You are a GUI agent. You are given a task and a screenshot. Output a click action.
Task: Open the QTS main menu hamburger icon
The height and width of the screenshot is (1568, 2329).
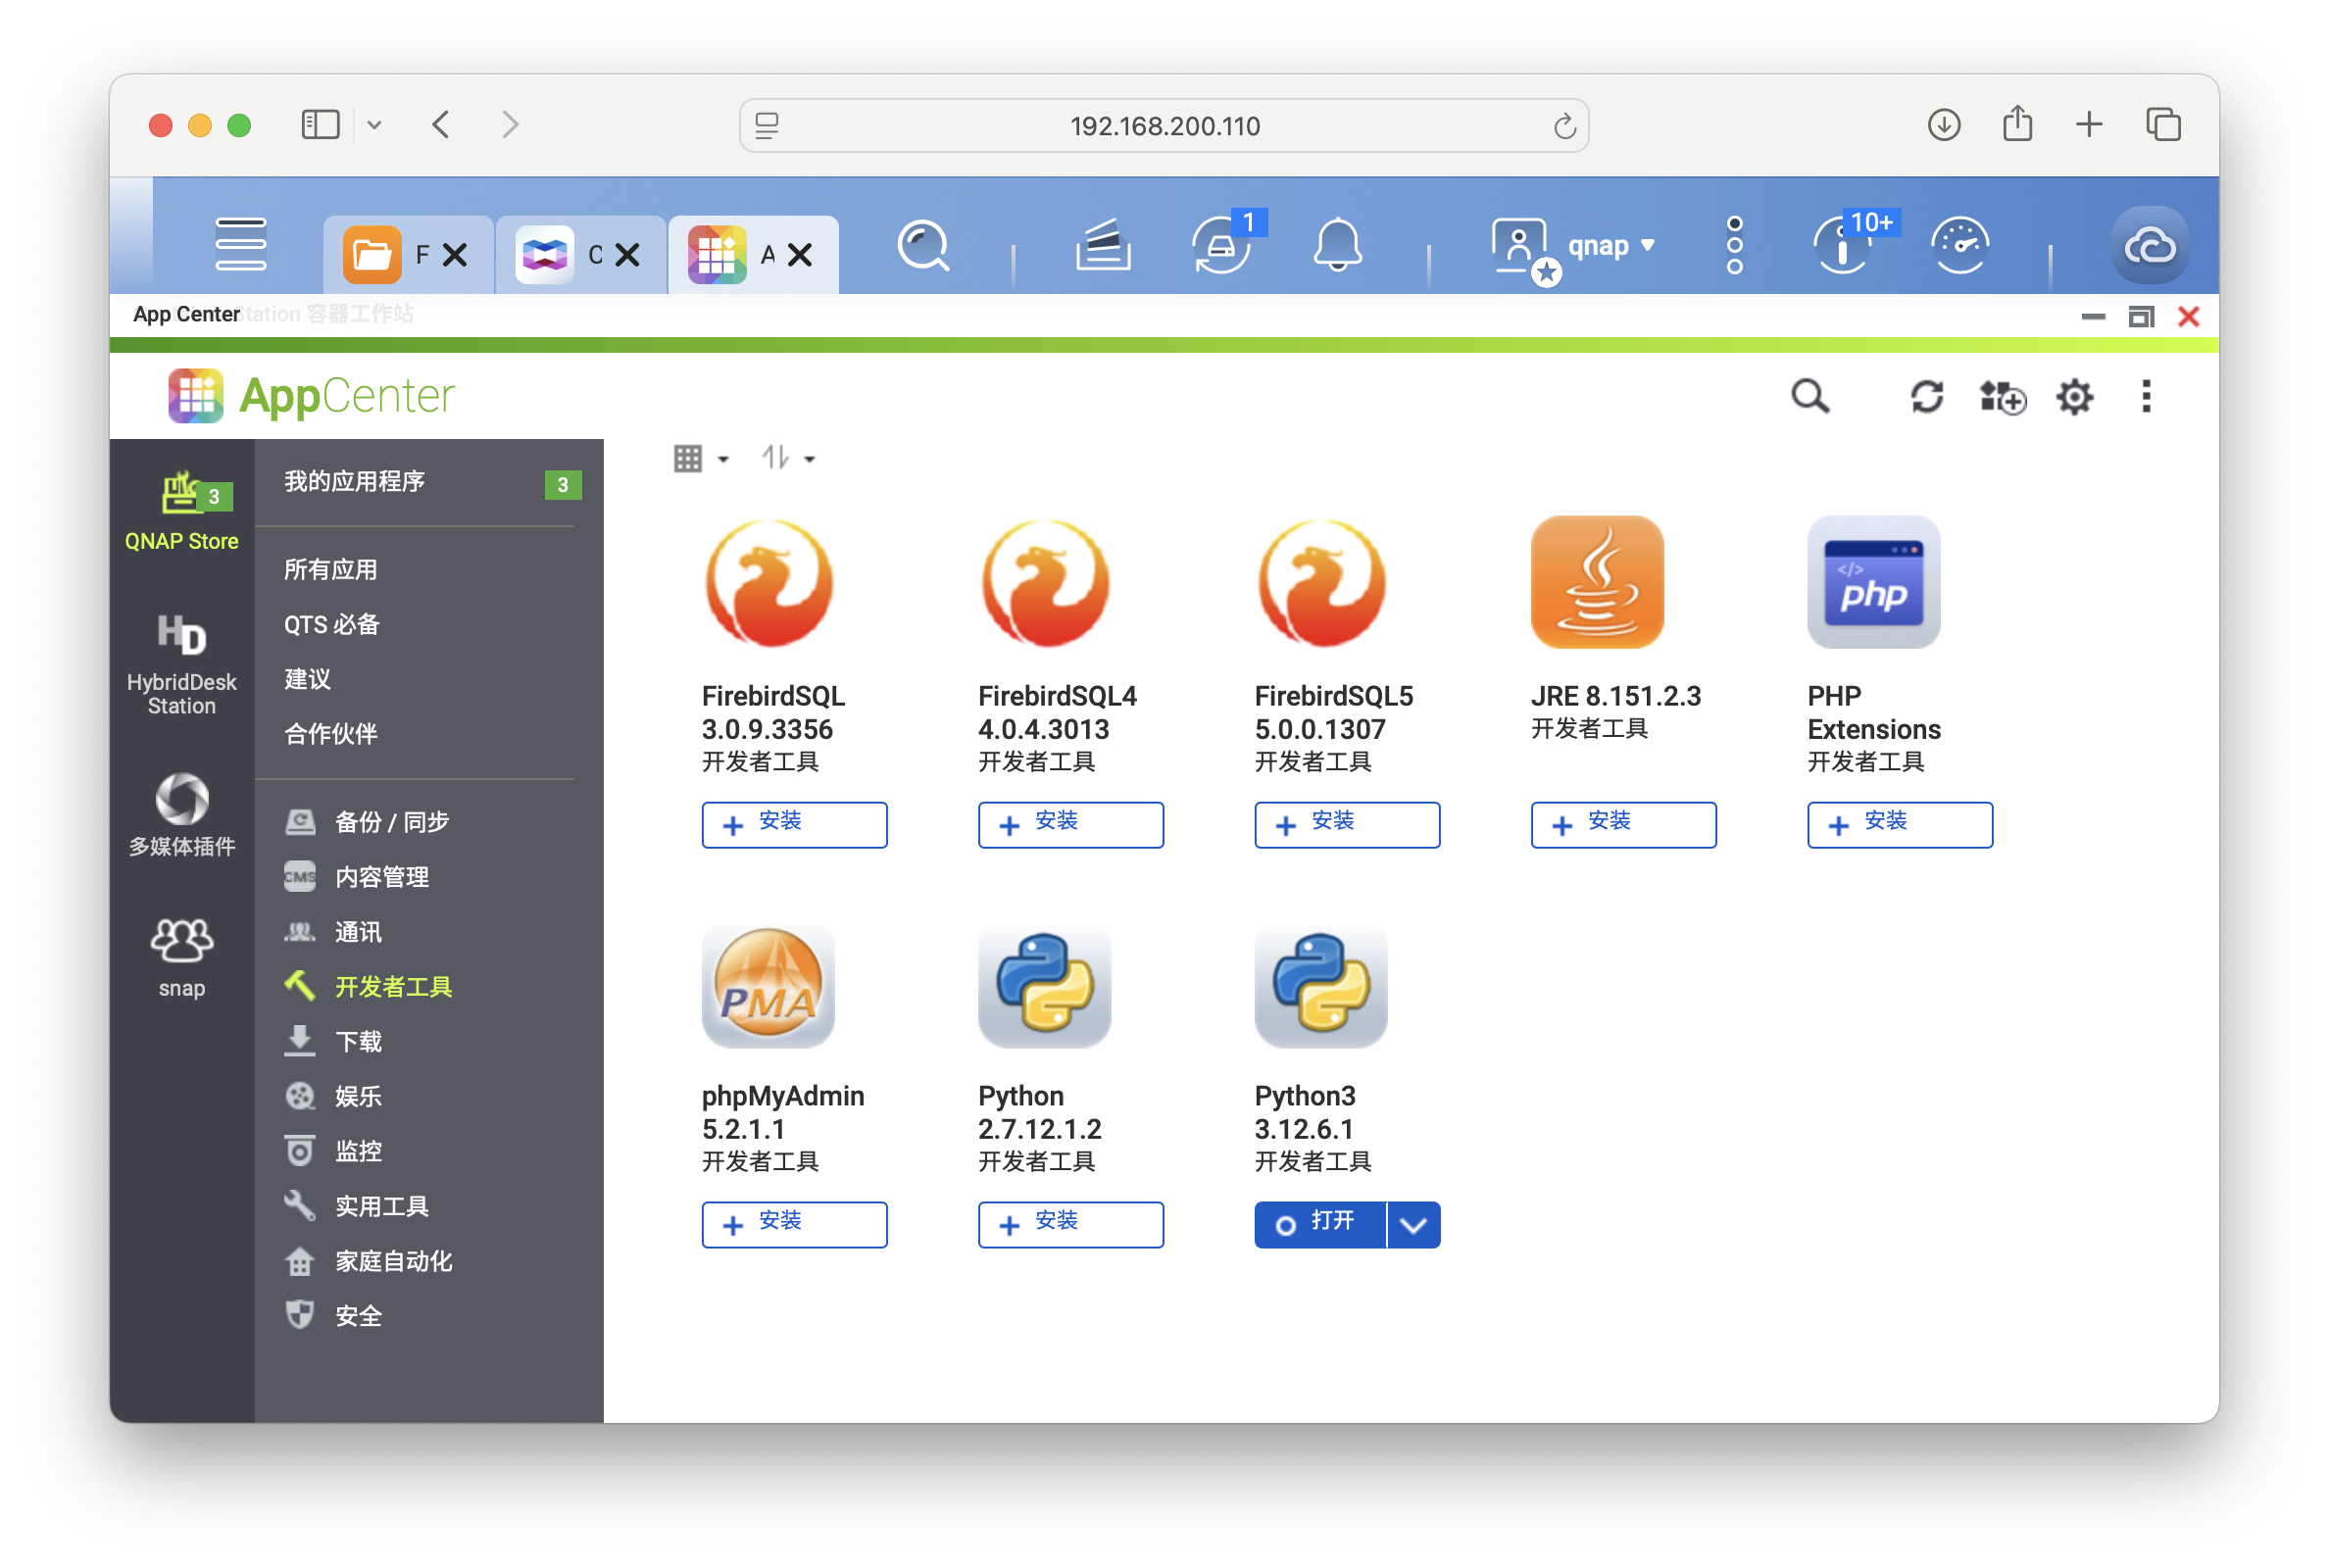[241, 244]
